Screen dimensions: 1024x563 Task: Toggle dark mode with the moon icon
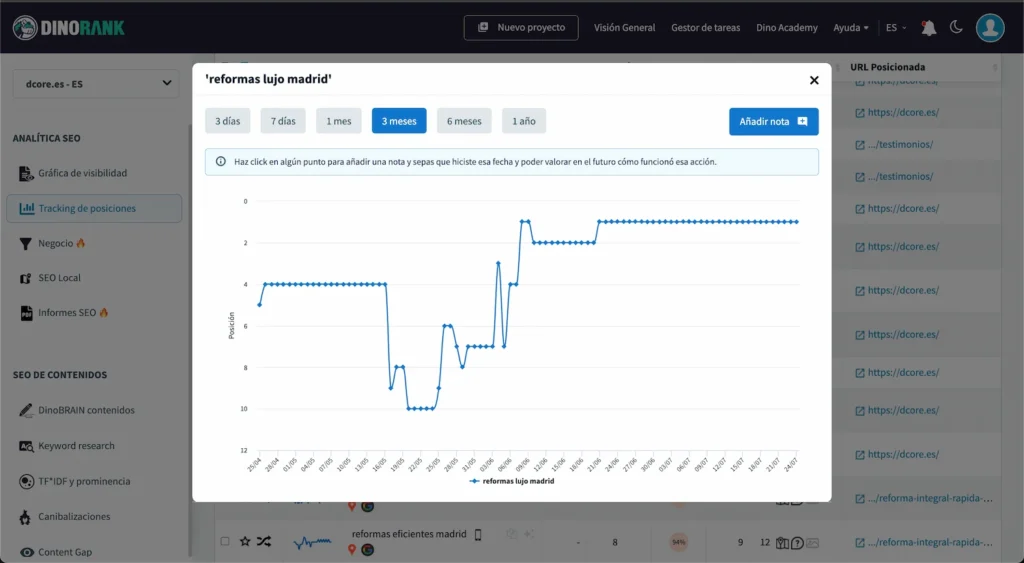956,28
